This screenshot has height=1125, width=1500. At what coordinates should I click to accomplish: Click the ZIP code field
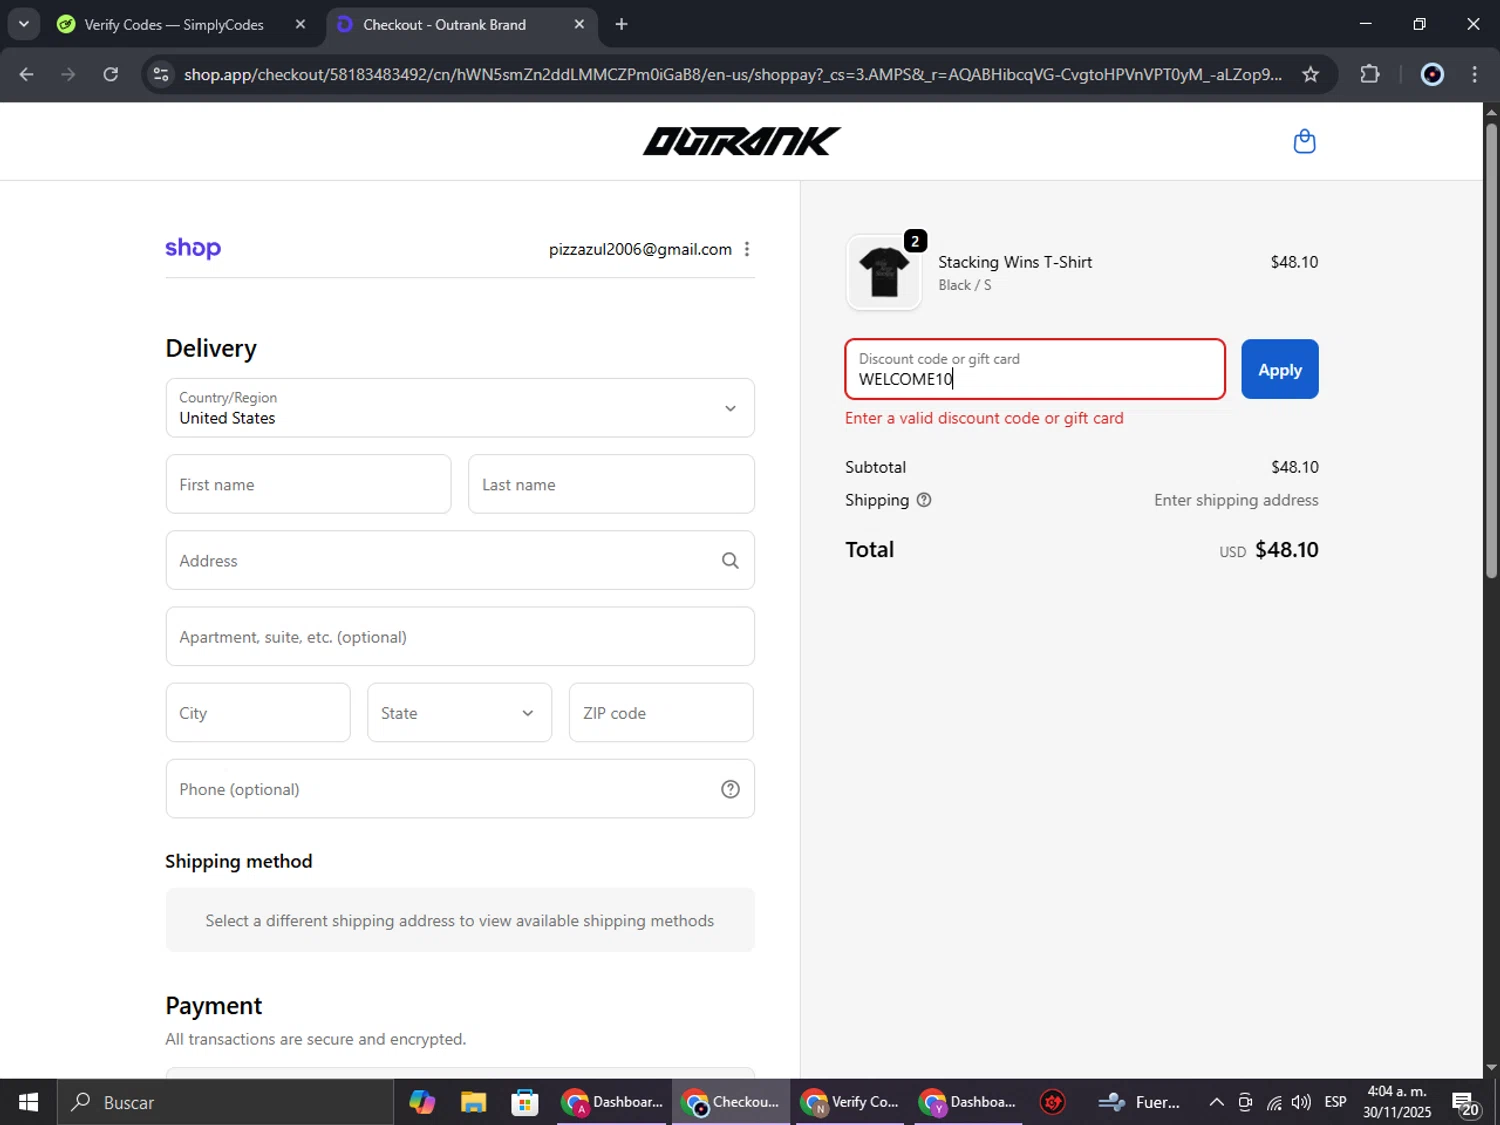661,713
